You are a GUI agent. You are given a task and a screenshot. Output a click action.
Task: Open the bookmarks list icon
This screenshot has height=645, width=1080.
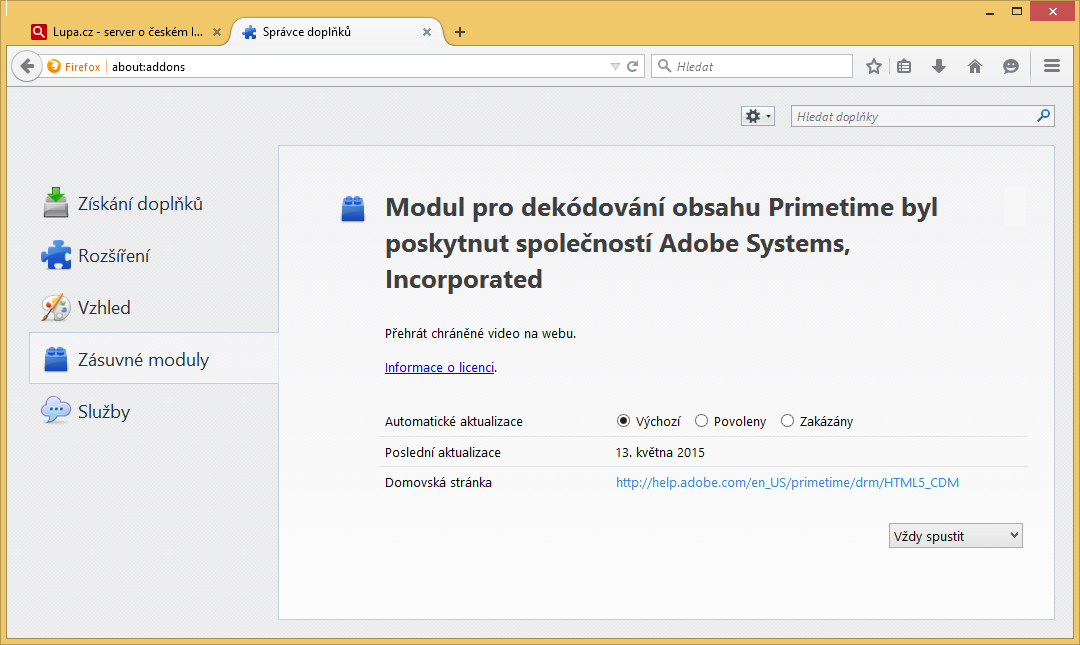(x=904, y=67)
